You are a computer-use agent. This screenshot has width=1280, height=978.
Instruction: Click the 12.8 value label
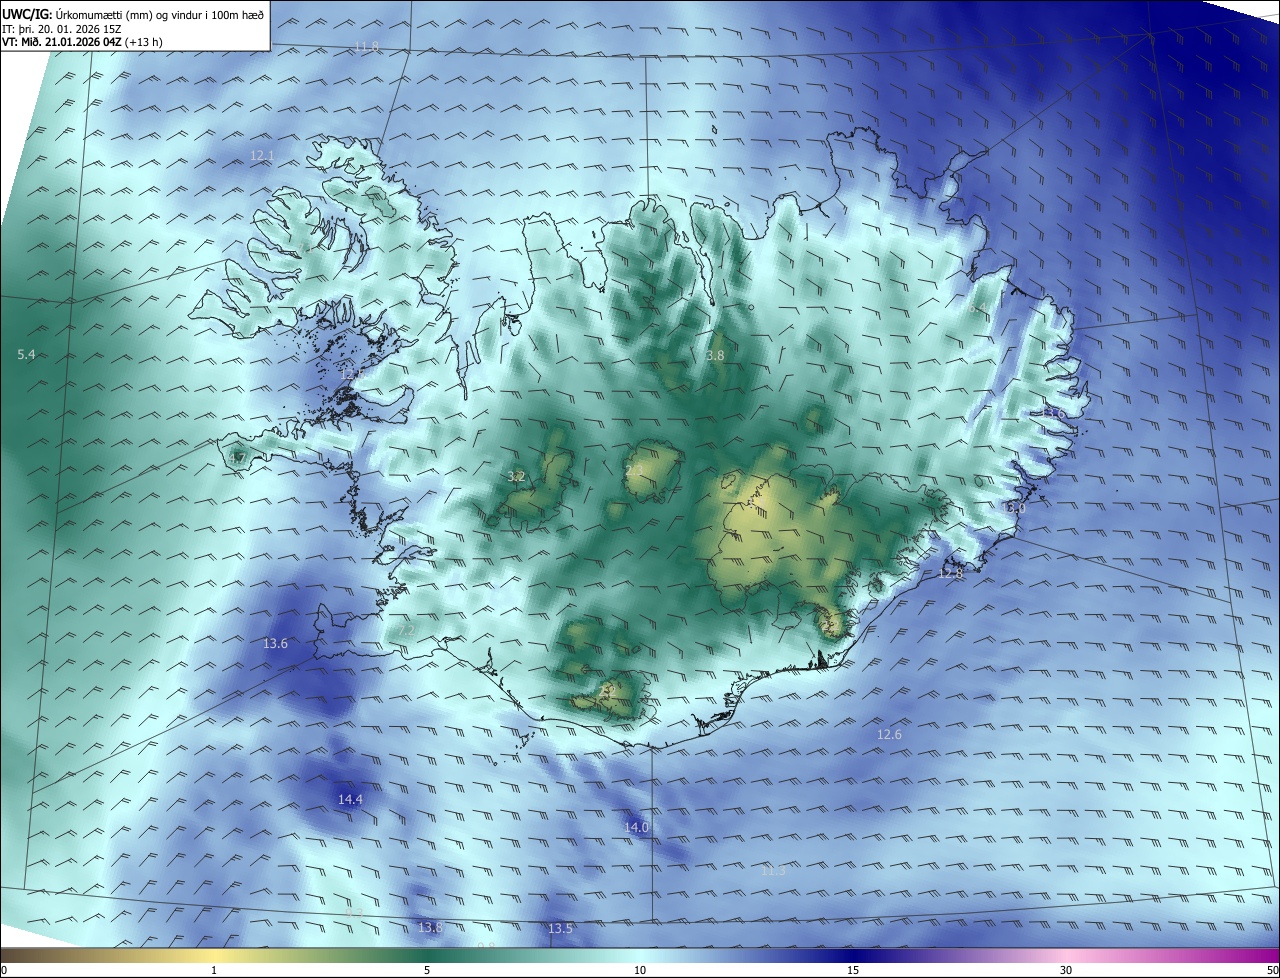coord(950,574)
